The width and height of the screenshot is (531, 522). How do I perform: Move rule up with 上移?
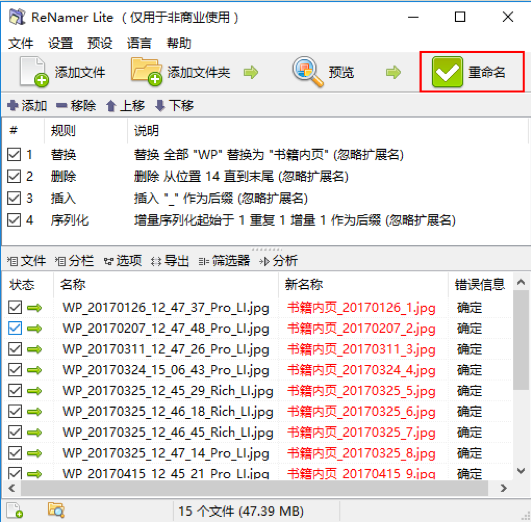(x=125, y=106)
